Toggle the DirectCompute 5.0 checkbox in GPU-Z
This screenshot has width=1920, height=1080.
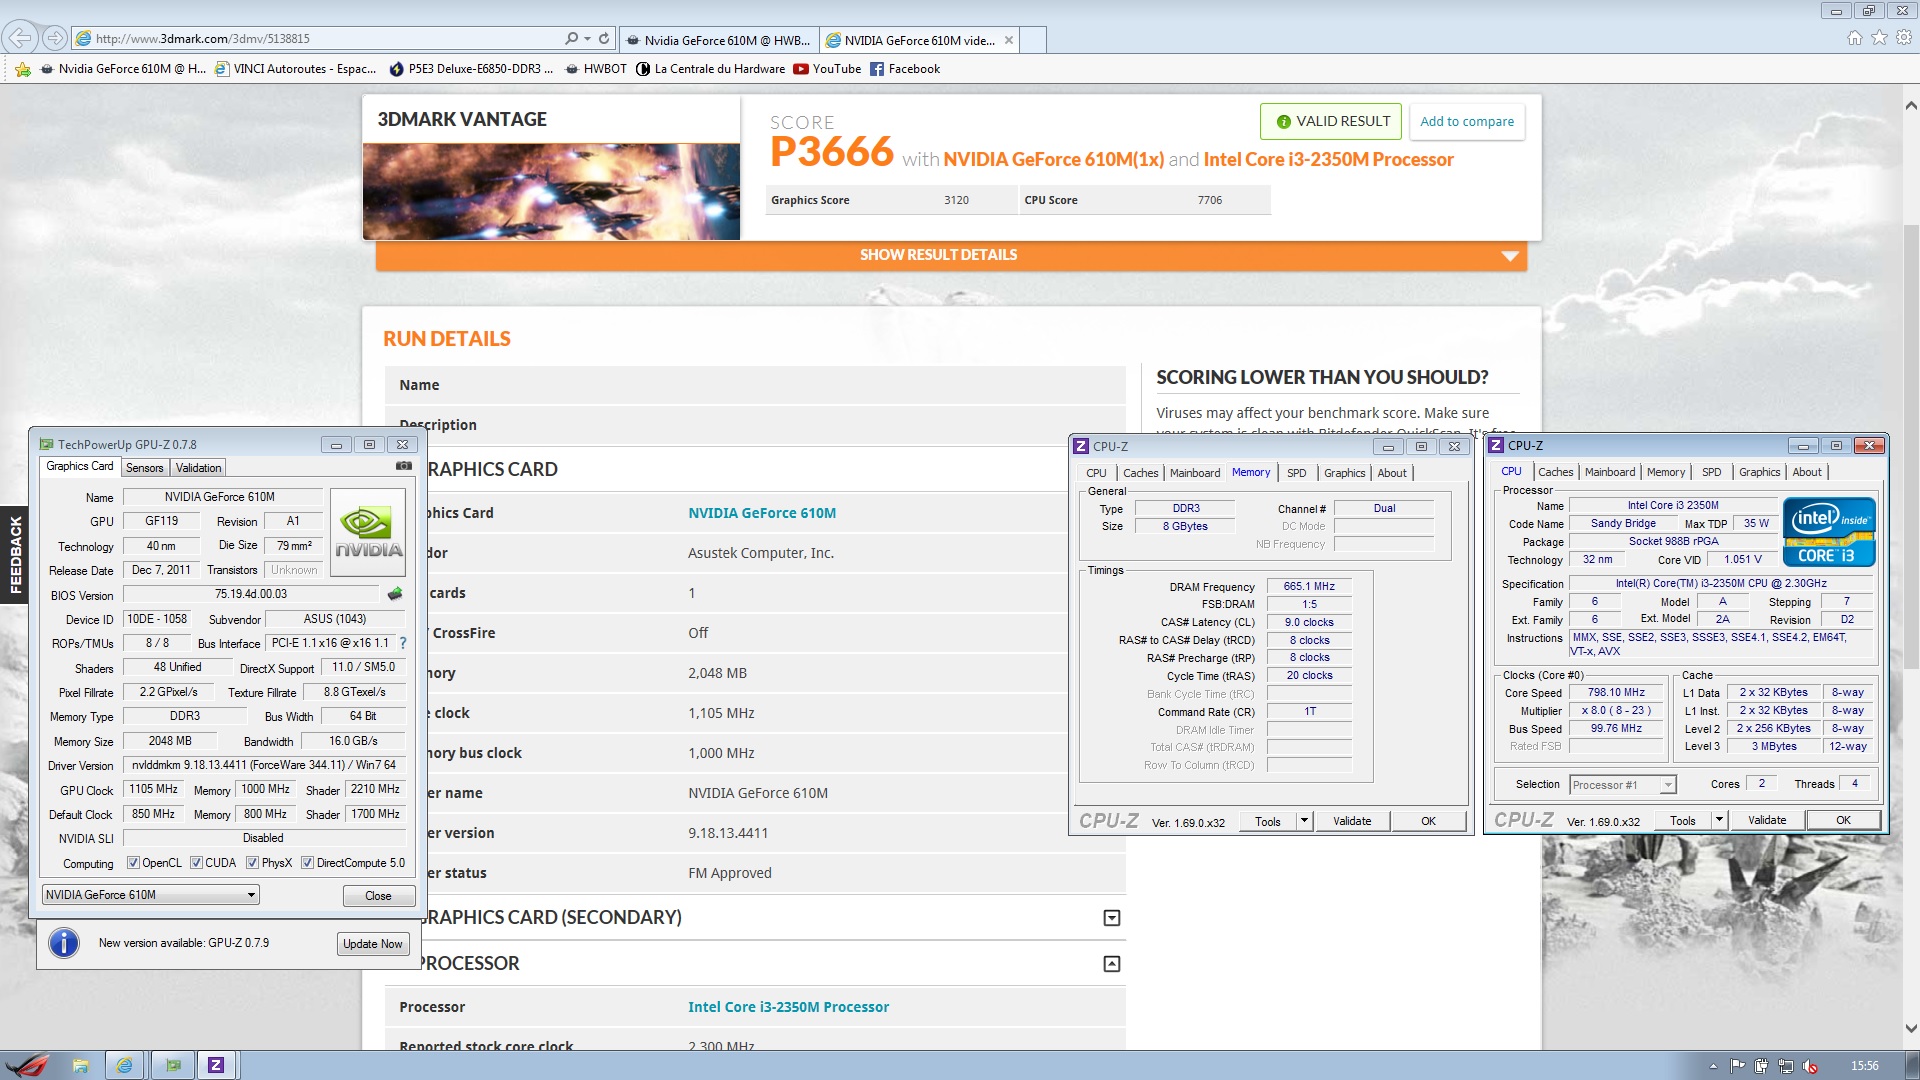pyautogui.click(x=308, y=863)
